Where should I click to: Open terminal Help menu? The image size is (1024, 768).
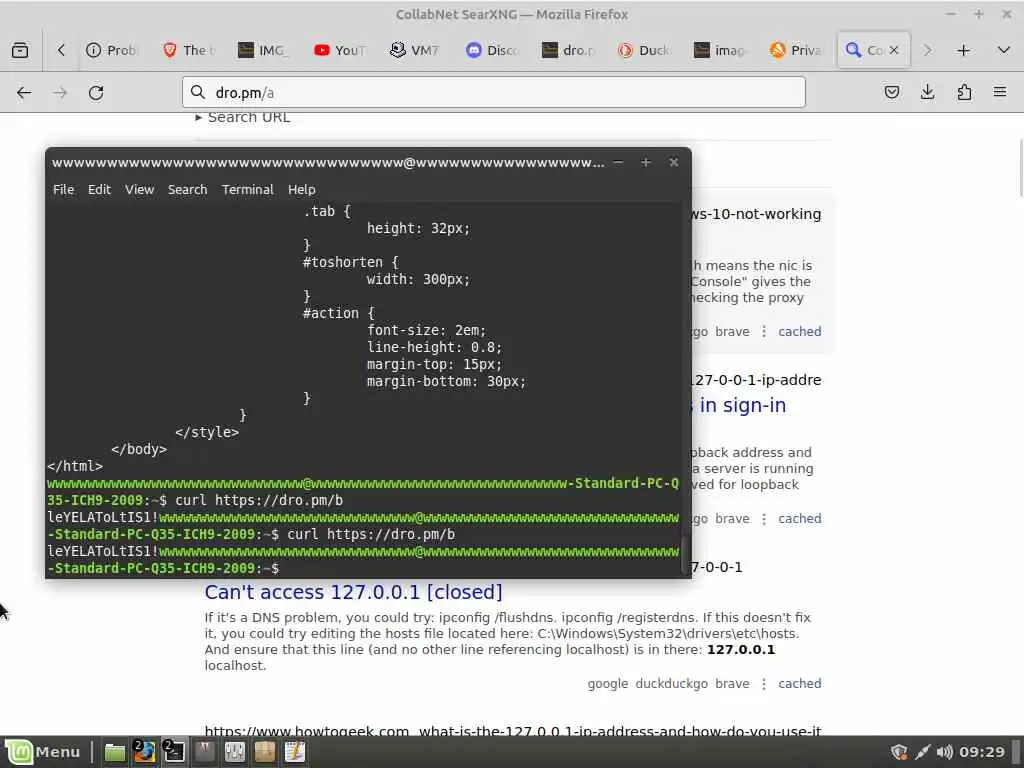click(x=302, y=189)
